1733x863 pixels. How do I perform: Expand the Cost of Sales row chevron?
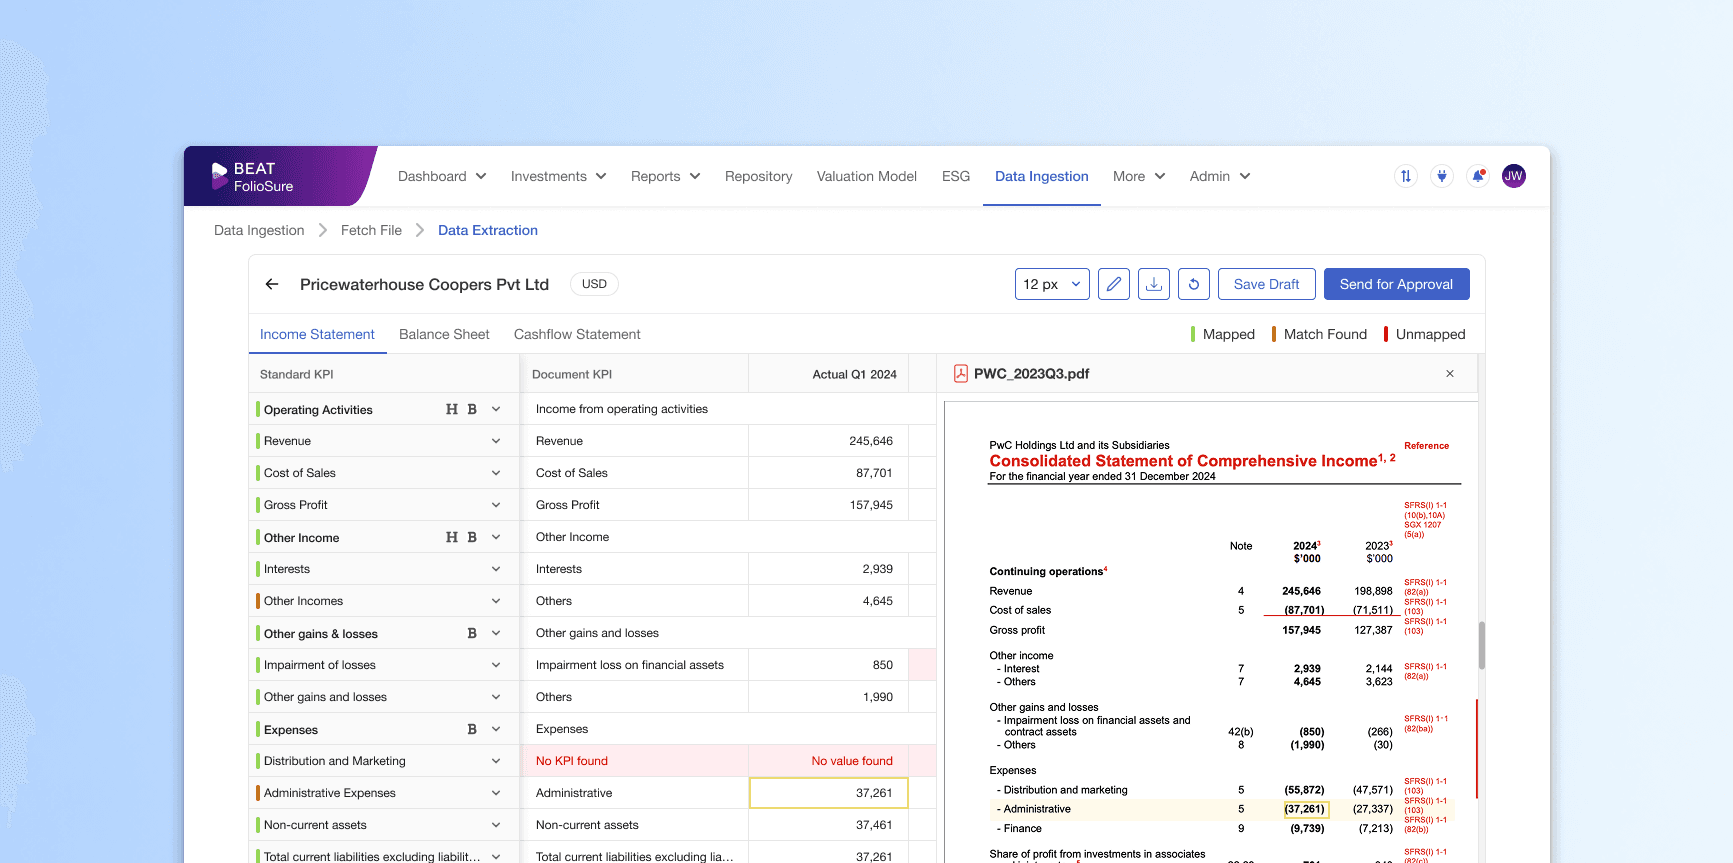coord(496,473)
